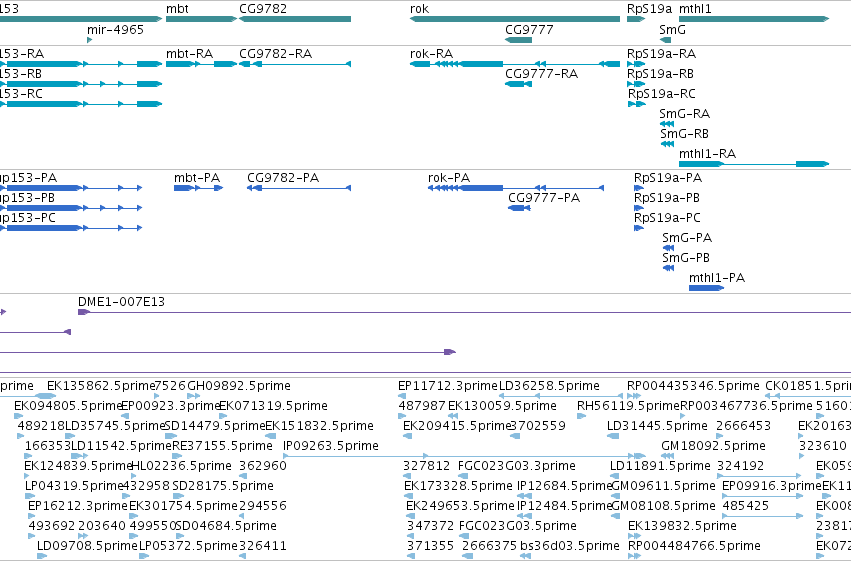Click the EP11712.3prime EST label

pos(448,386)
